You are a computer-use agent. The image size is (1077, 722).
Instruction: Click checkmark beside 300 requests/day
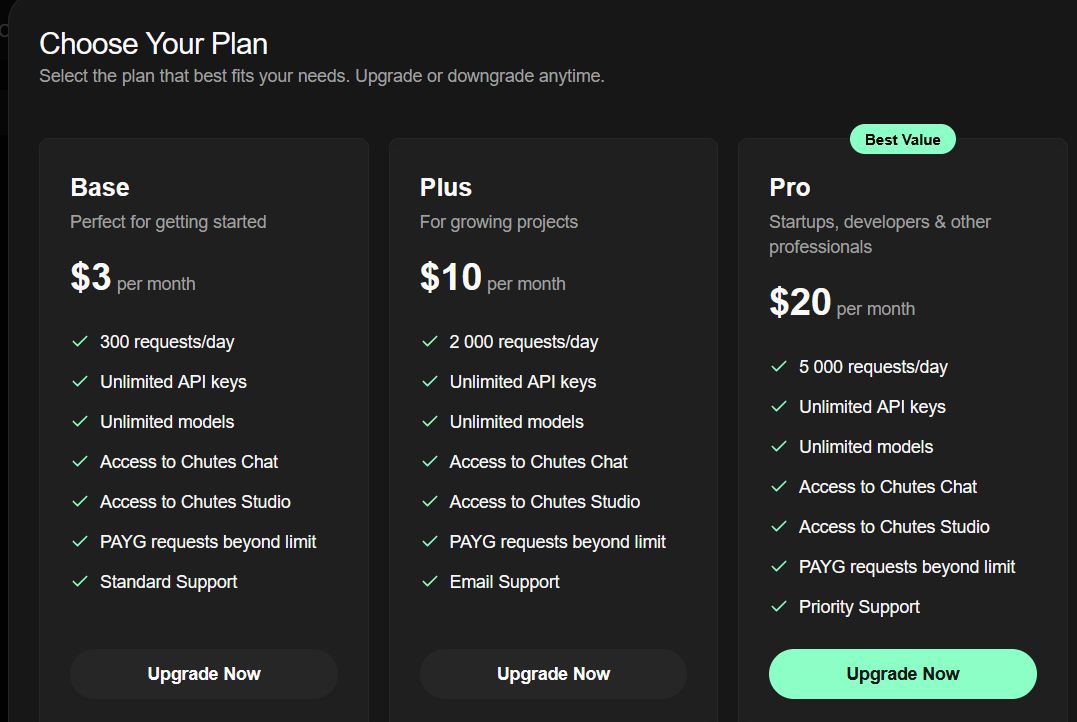(80, 342)
